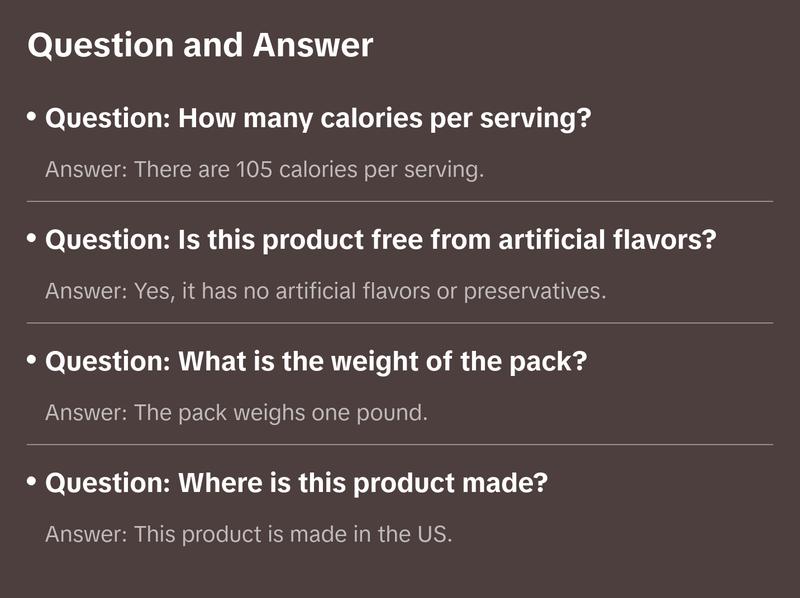The height and width of the screenshot is (598, 800).
Task: Click the bullet beside "Where is this product made?"
Action: [x=32, y=482]
